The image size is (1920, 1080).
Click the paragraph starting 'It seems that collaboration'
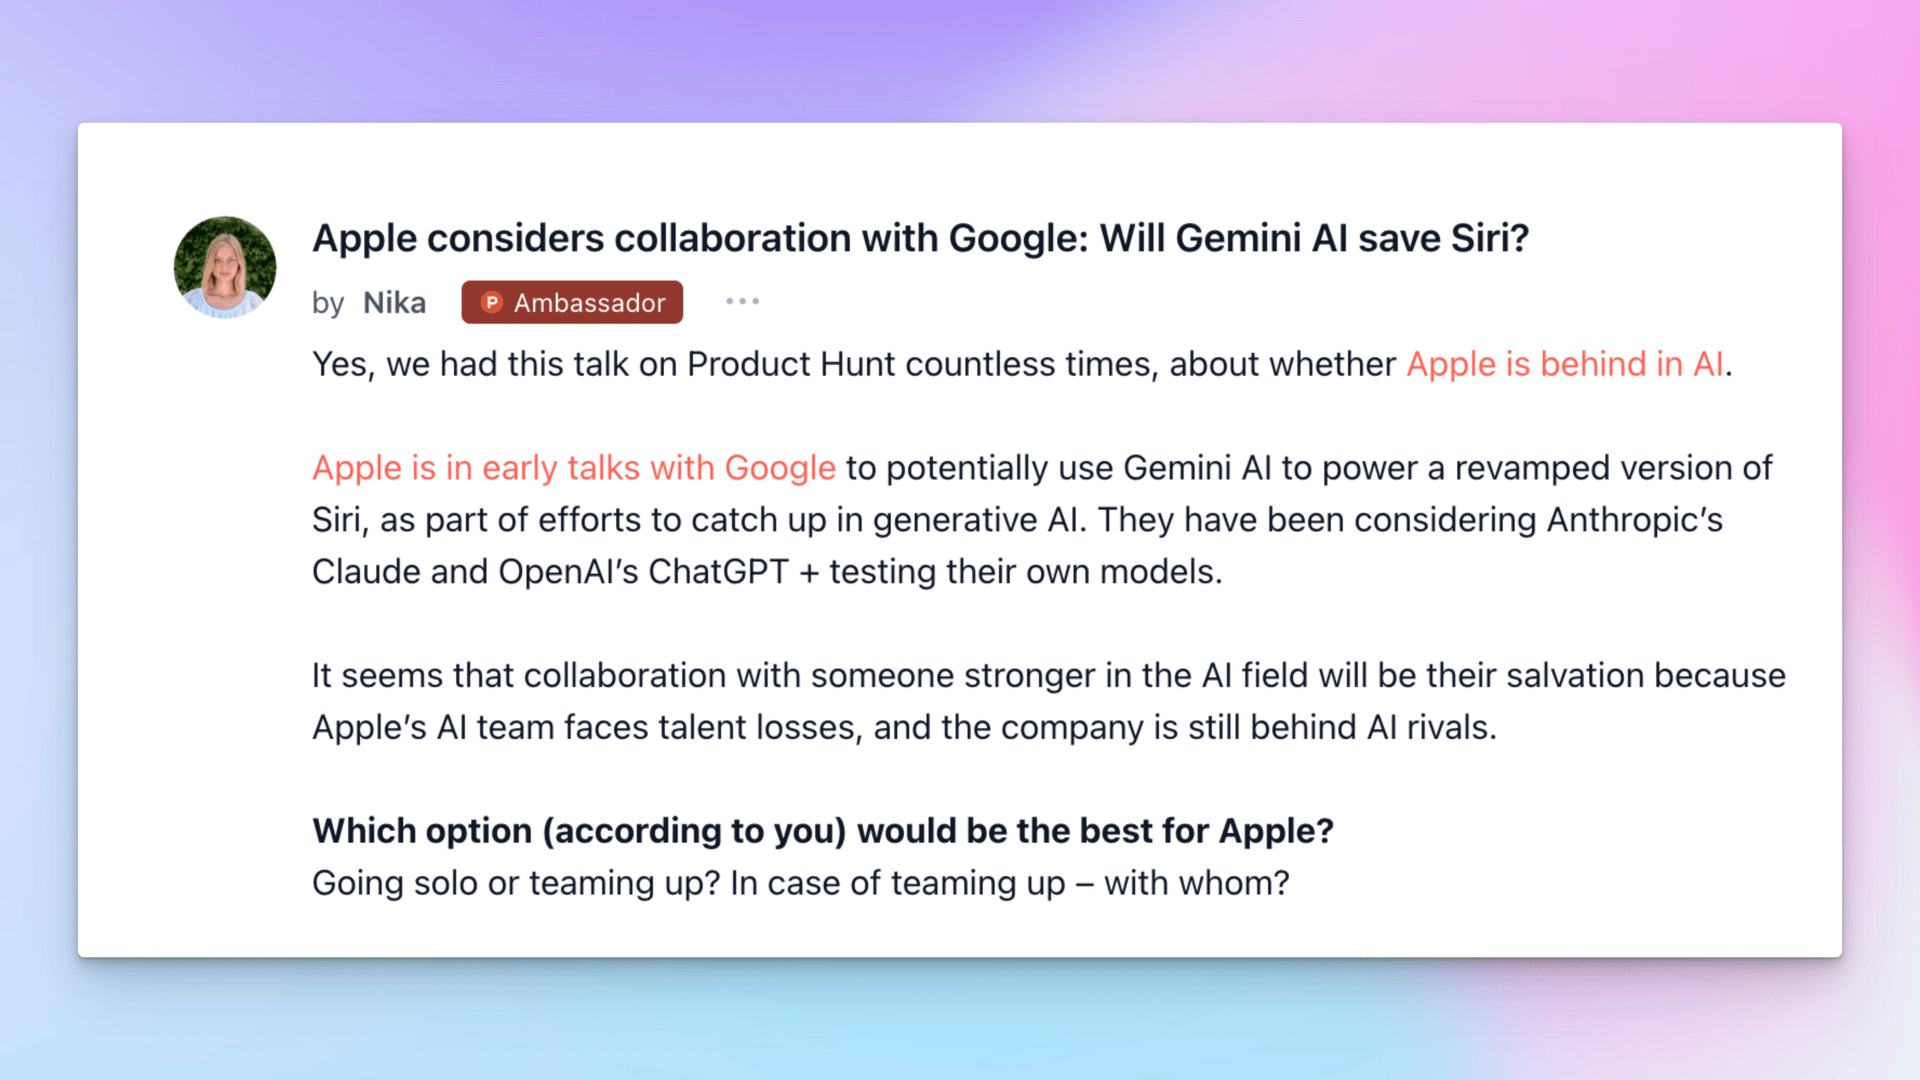point(1049,701)
